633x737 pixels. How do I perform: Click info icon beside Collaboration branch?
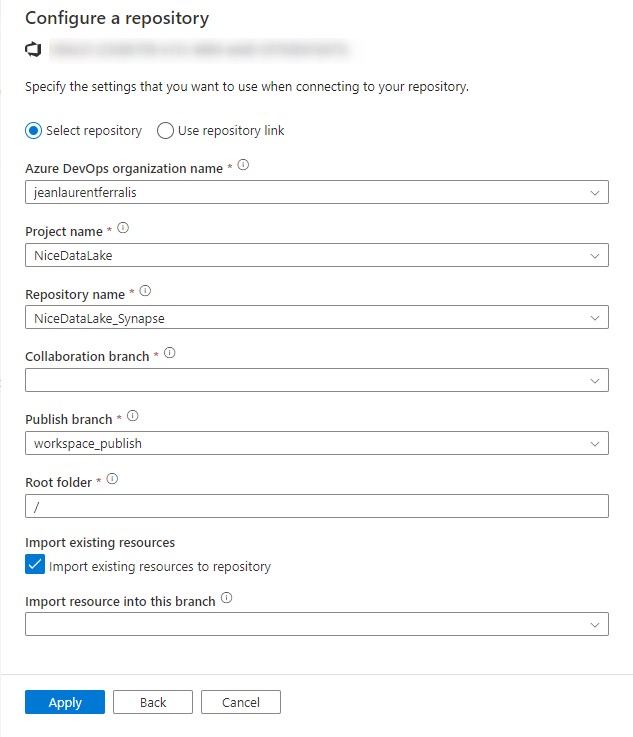click(x=170, y=353)
